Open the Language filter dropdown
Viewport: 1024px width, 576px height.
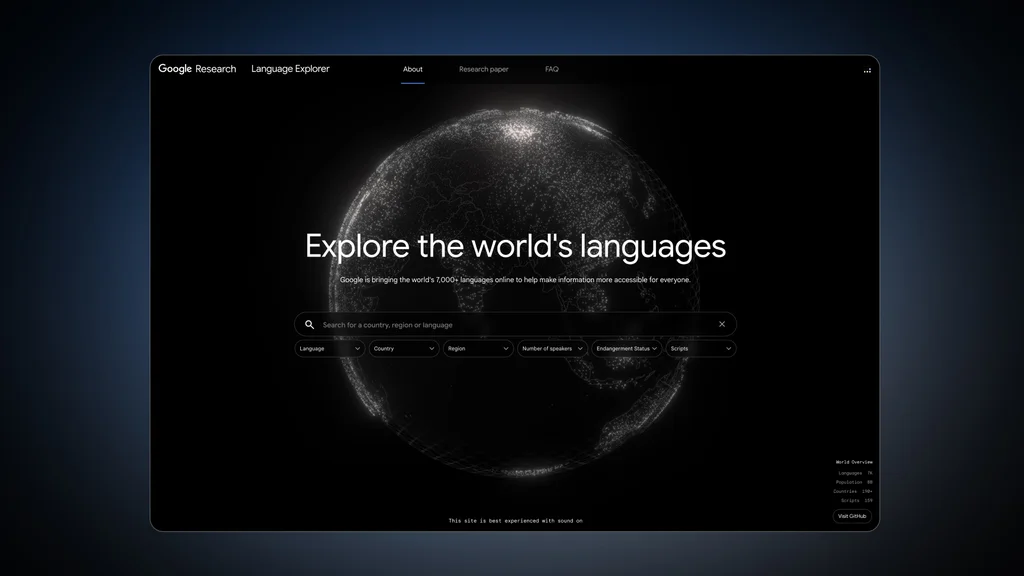[329, 349]
